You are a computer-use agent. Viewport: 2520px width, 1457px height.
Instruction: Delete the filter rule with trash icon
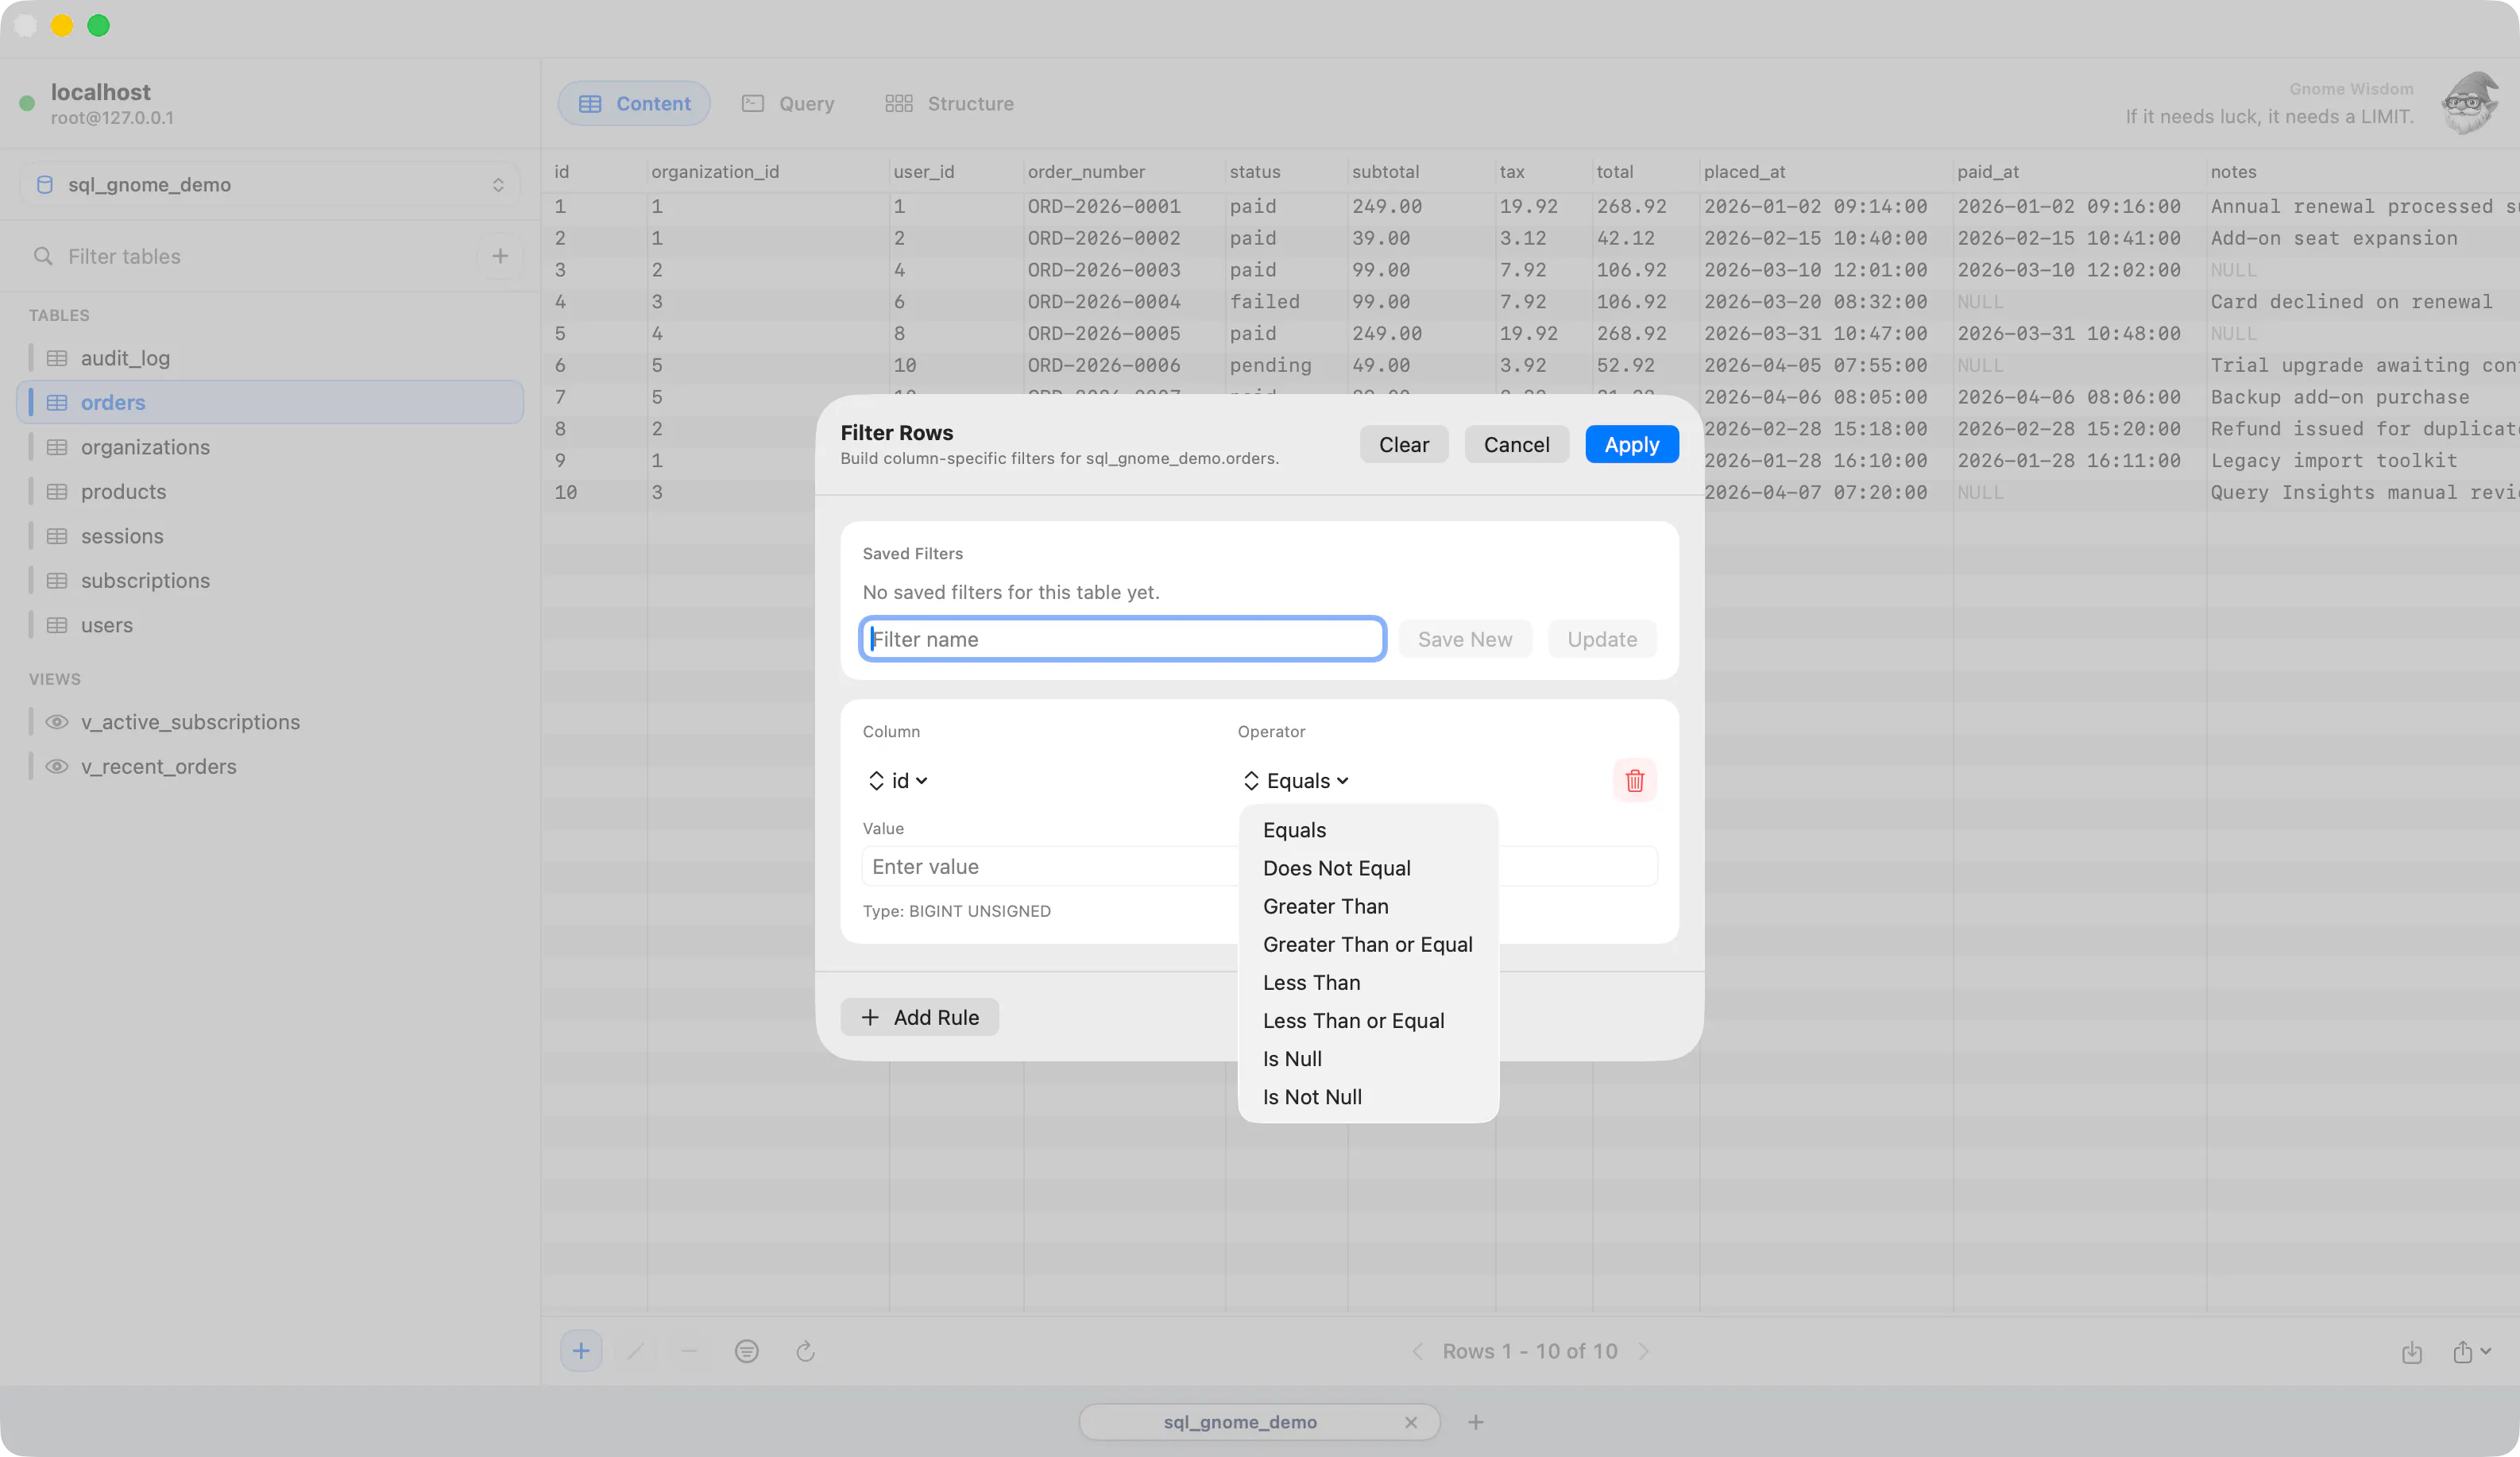tap(1634, 780)
